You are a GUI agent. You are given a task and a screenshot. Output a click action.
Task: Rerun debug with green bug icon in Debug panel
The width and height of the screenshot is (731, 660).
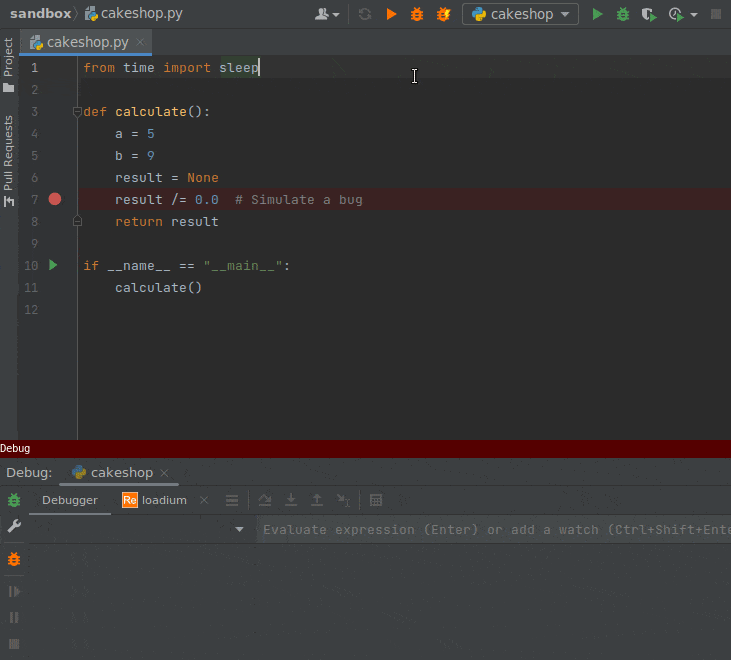[14, 500]
